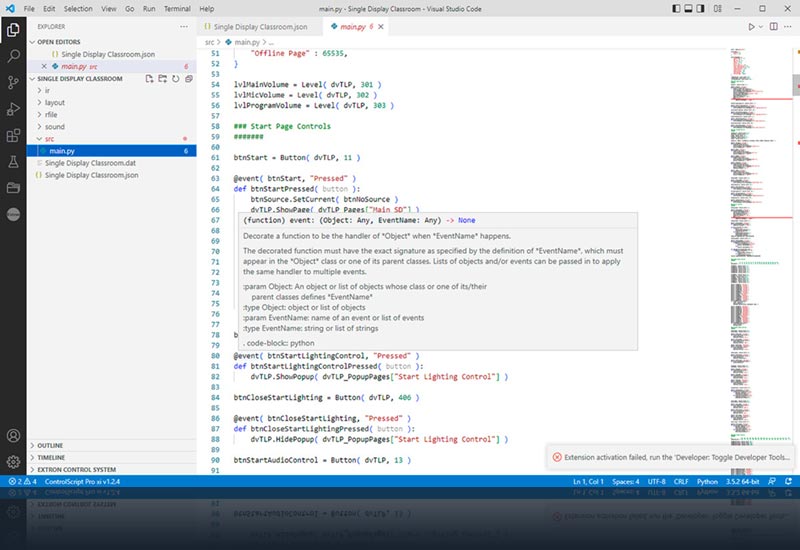Open the Extensions view

tap(13, 135)
